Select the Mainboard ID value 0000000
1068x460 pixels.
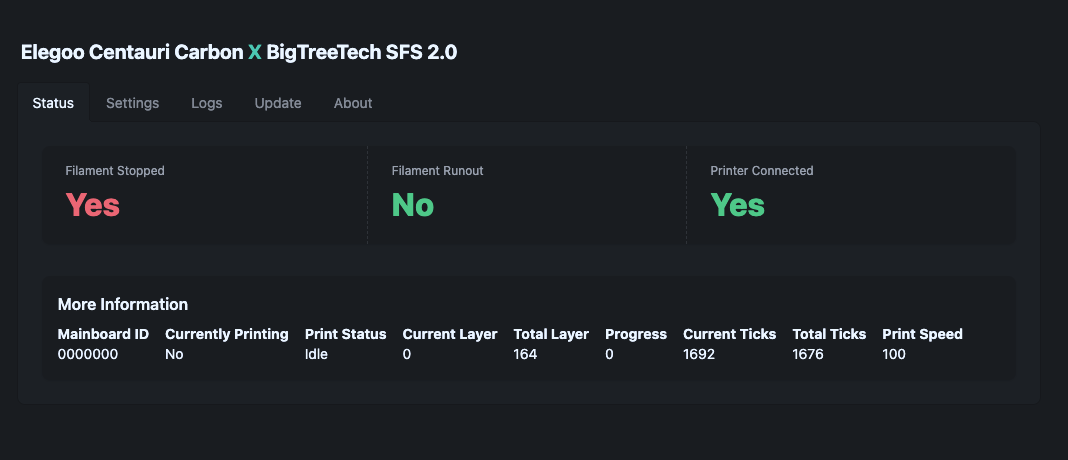point(88,354)
